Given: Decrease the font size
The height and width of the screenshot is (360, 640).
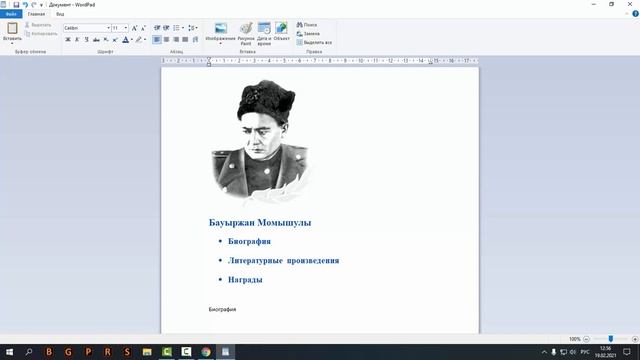Looking at the screenshot, I should (x=143, y=28).
